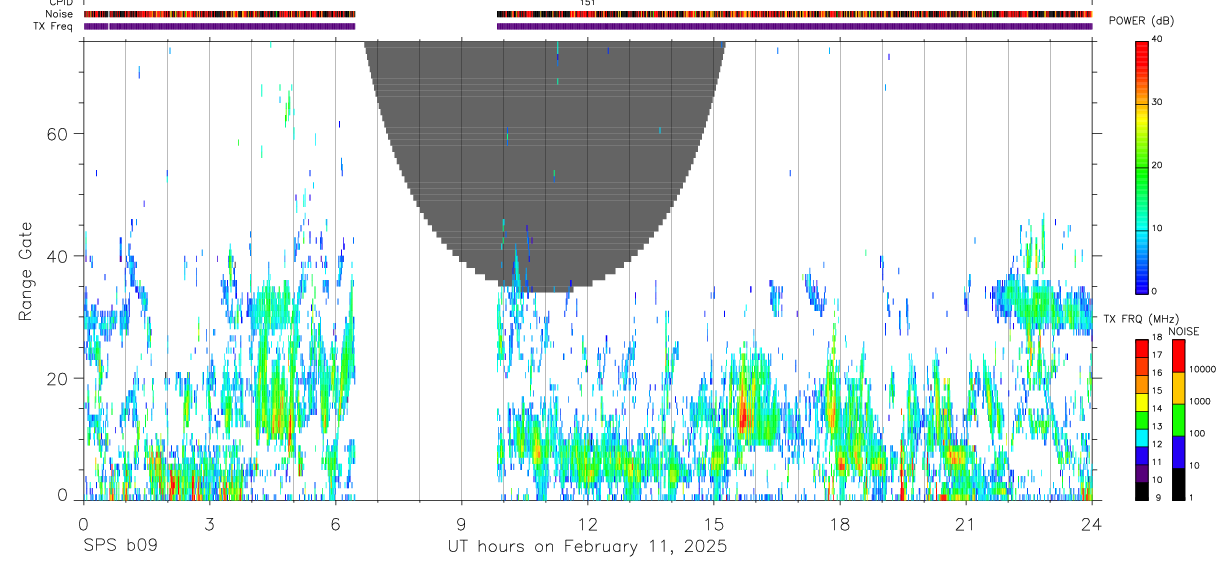Pick the purple 10 MHz swatch in TX FRQ legend
This screenshot has width=1228, height=567.
click(1142, 474)
